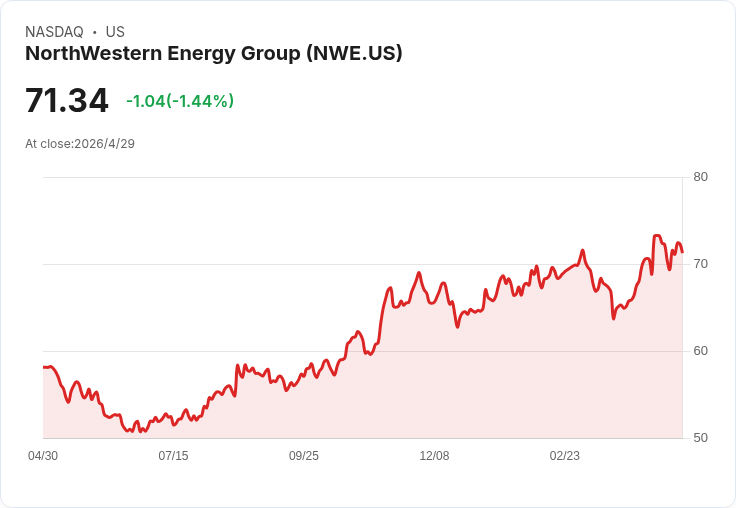The height and width of the screenshot is (508, 736).
Task: Click the US market label
Action: [115, 32]
